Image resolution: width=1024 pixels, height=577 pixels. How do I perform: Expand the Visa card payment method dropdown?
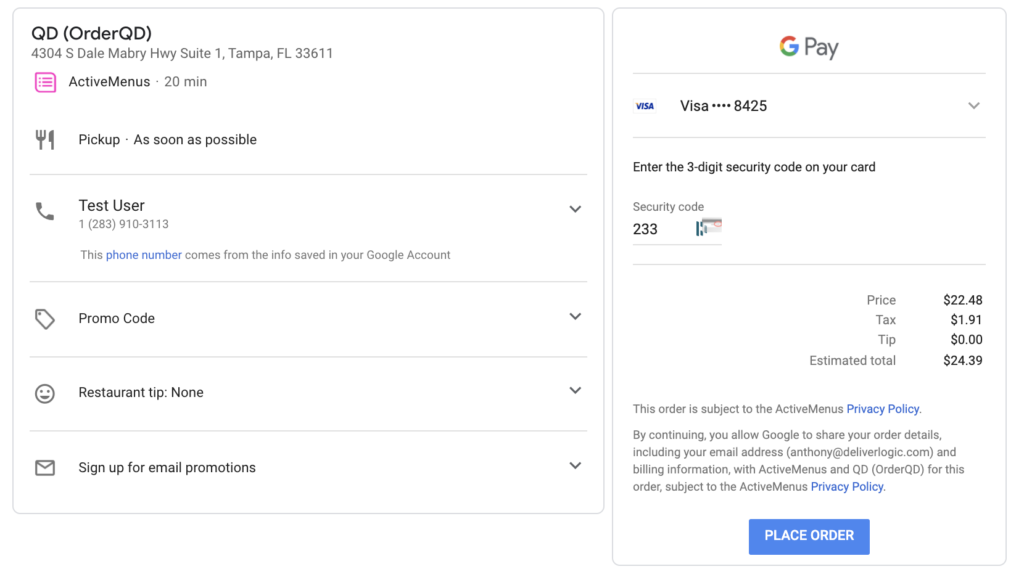973,104
